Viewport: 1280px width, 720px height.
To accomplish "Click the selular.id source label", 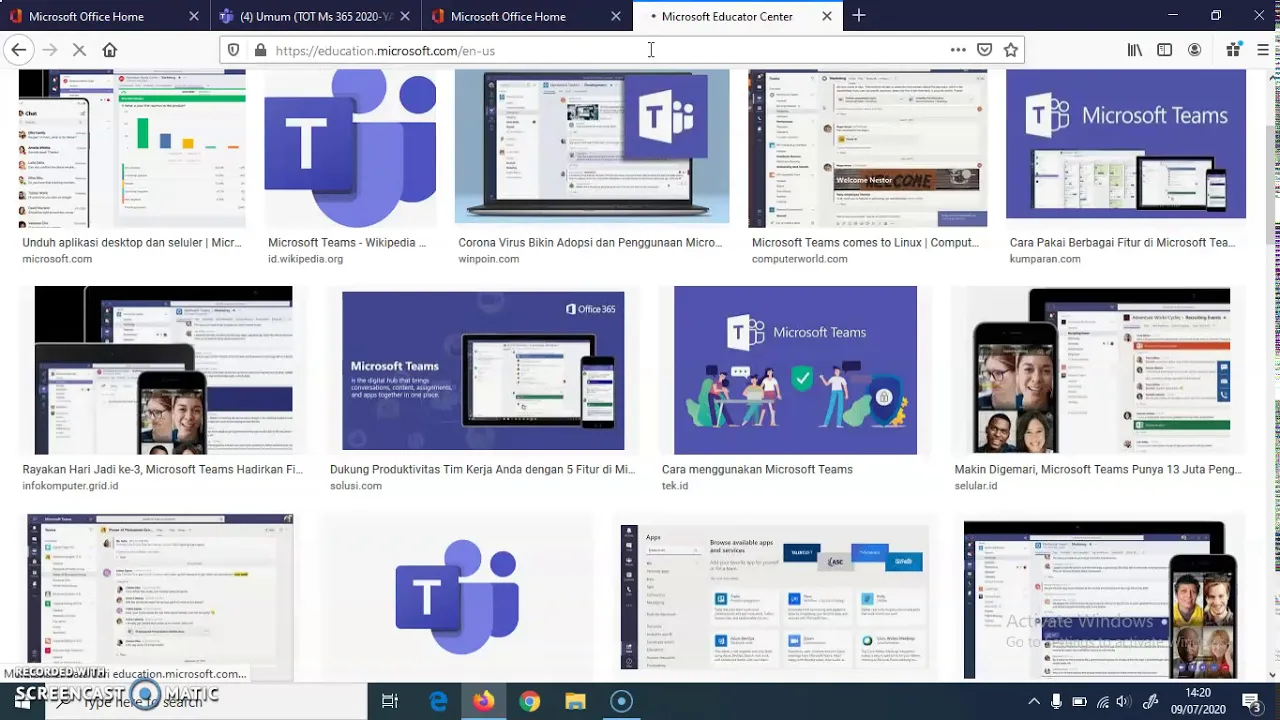I will pyautogui.click(x=976, y=486).
